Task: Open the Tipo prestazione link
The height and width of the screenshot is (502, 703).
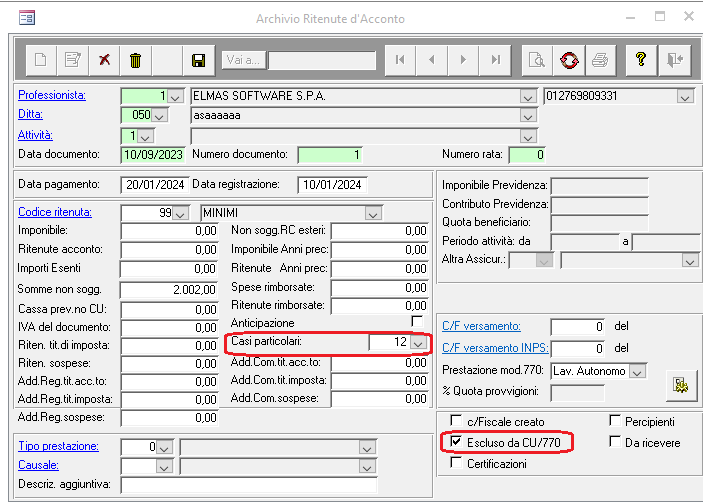Action: [58, 446]
